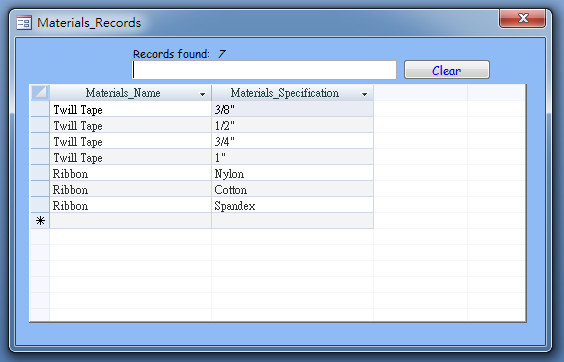Screen dimensions: 564x362
Task: Close the Materials_Records window
Action: 522,18
